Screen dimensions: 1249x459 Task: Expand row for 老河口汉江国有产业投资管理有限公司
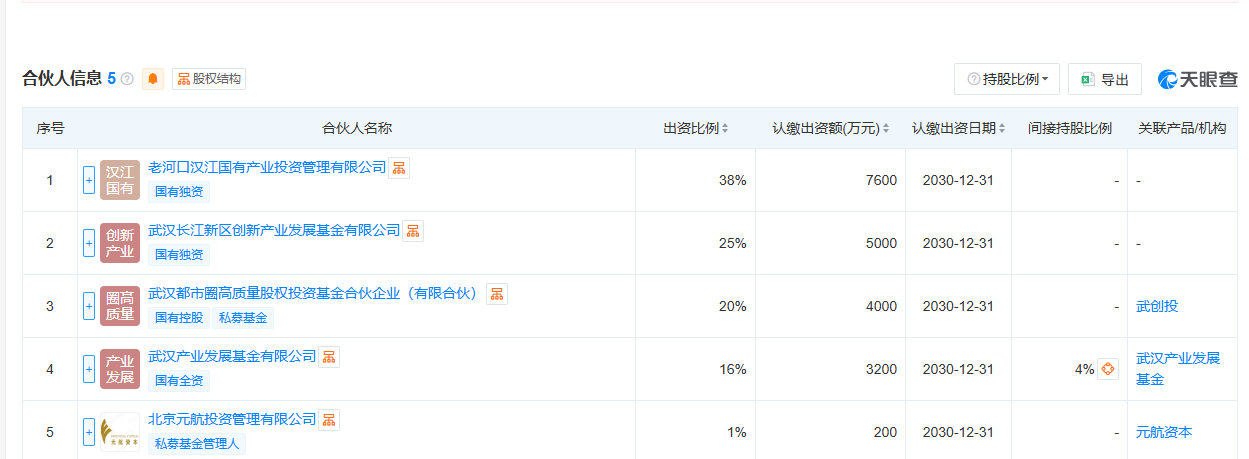[x=89, y=180]
